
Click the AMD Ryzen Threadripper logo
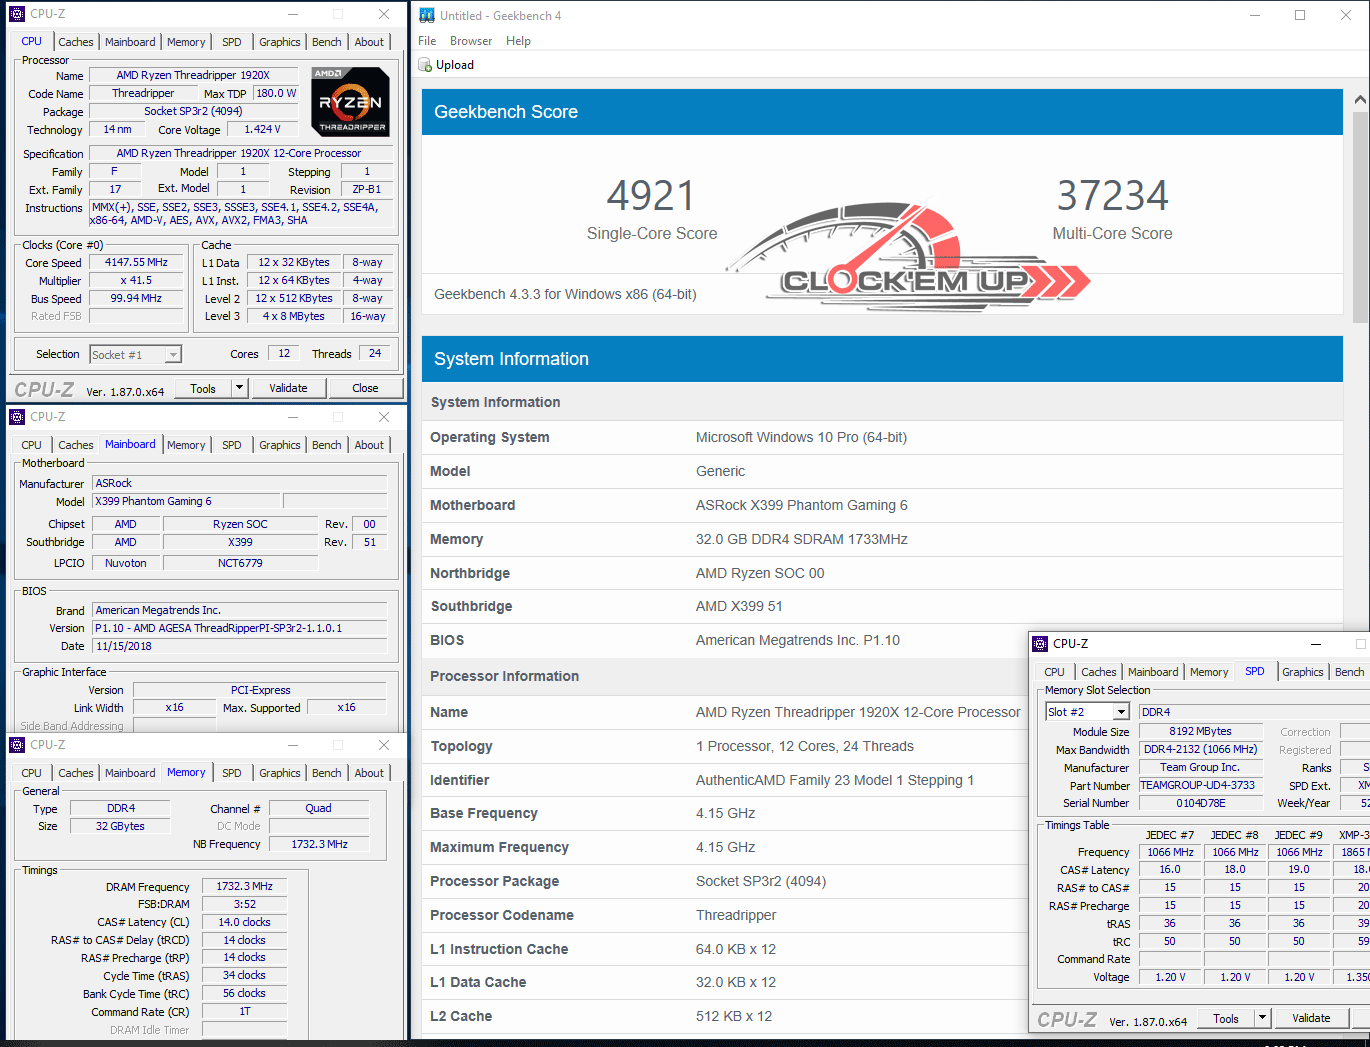pos(350,101)
